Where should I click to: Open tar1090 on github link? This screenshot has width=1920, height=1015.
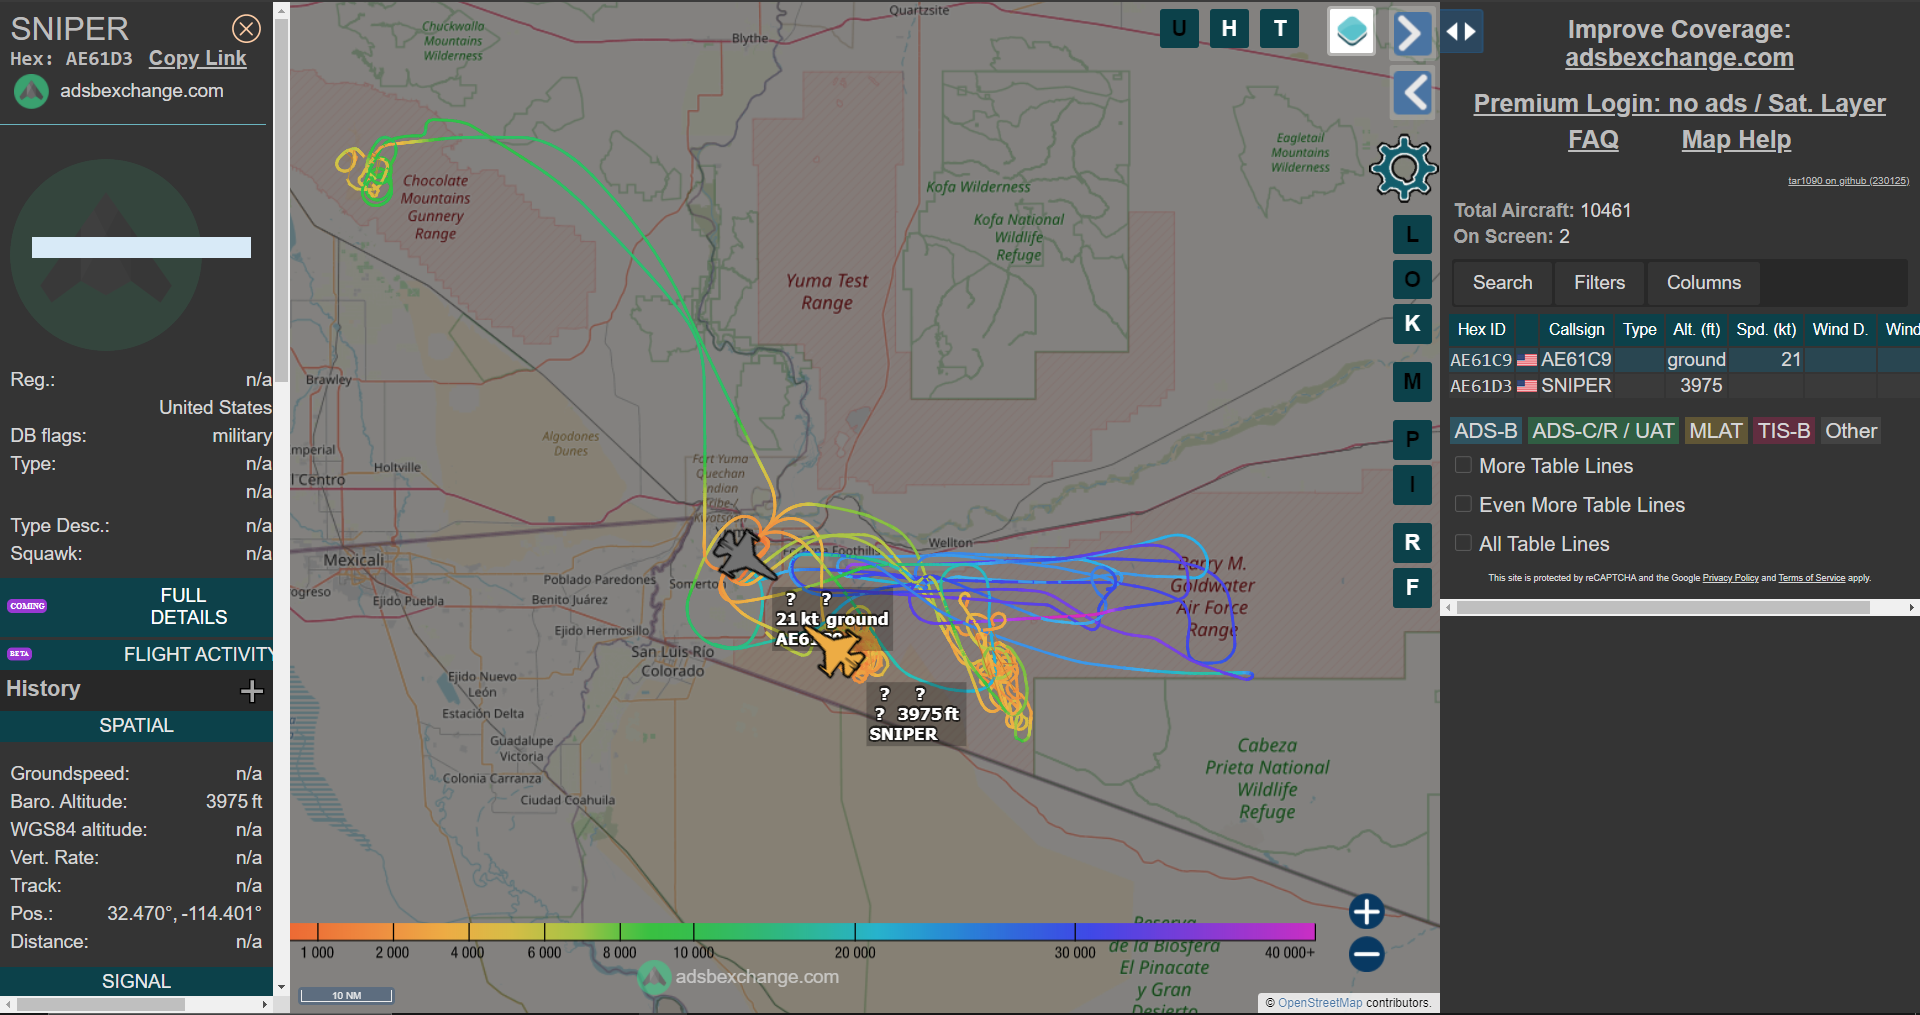tap(1848, 181)
